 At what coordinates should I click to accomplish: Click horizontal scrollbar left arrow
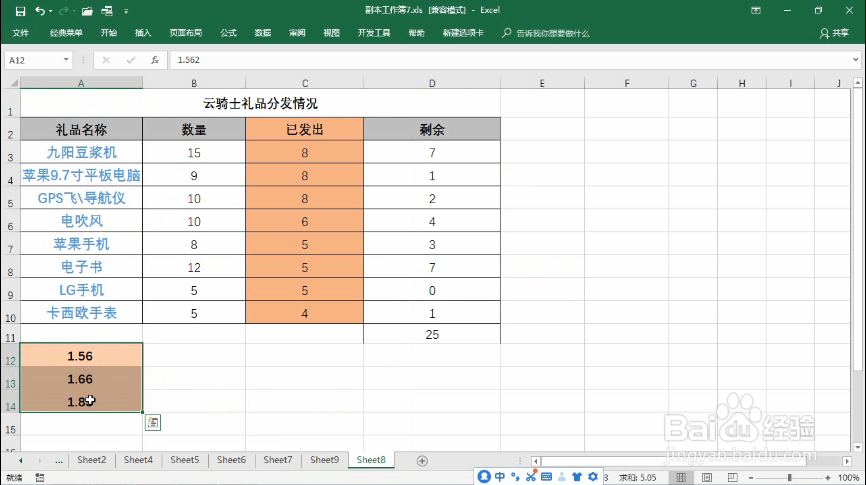[x=535, y=461]
